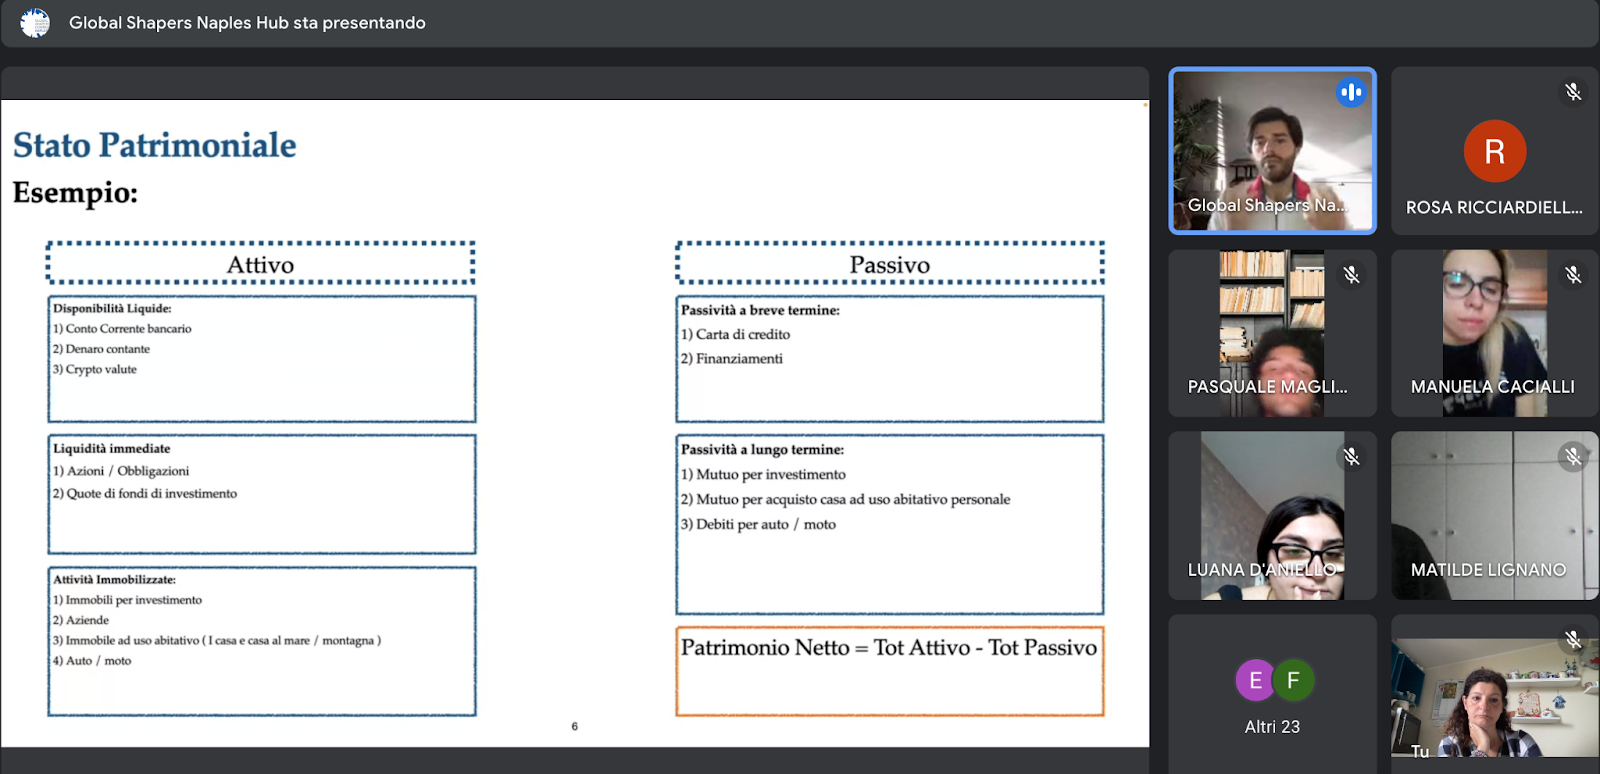
Task: Click '1) Azioni / Obbligazioni' line
Action: coord(121,471)
